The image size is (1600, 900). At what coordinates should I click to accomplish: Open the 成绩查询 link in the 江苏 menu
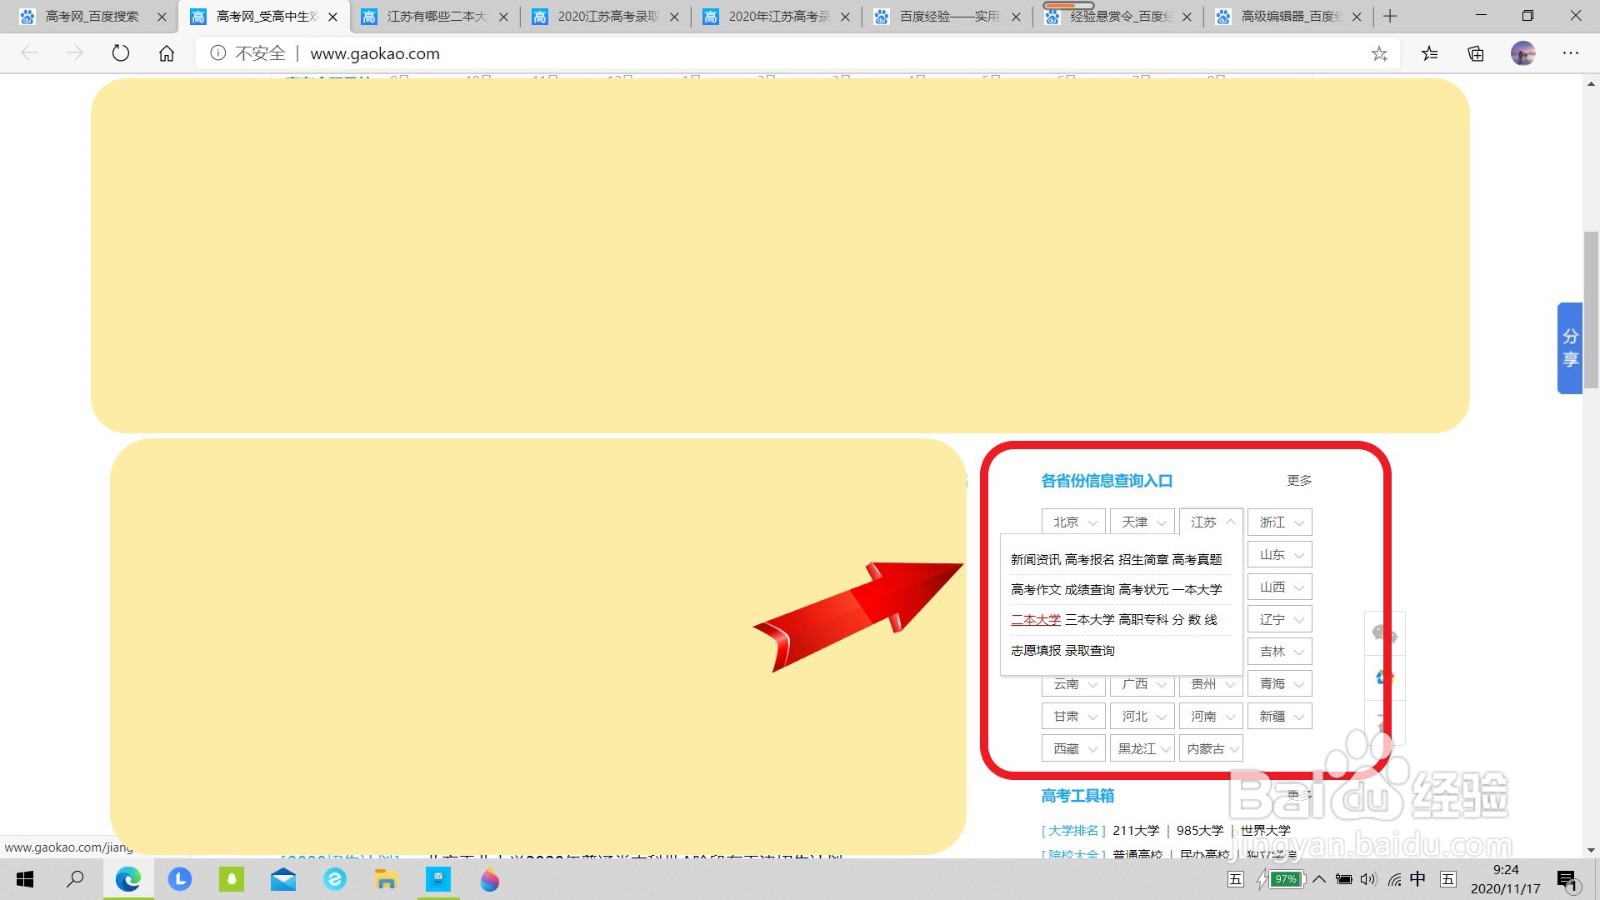pyautogui.click(x=1090, y=590)
